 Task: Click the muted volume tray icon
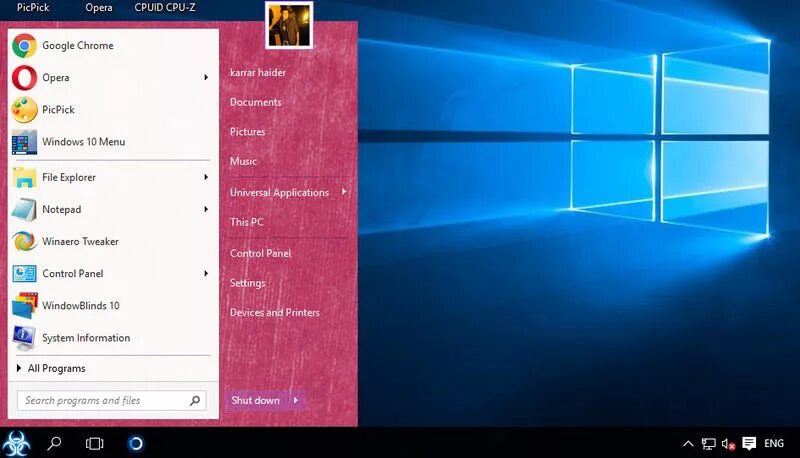point(728,444)
